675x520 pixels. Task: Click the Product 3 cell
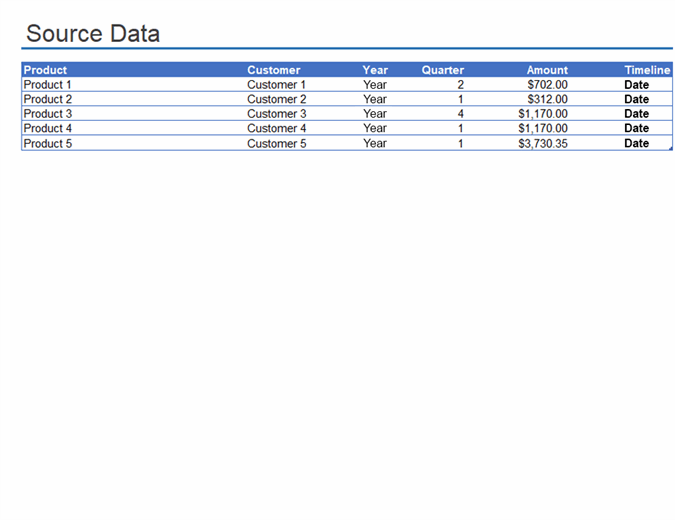pos(48,114)
